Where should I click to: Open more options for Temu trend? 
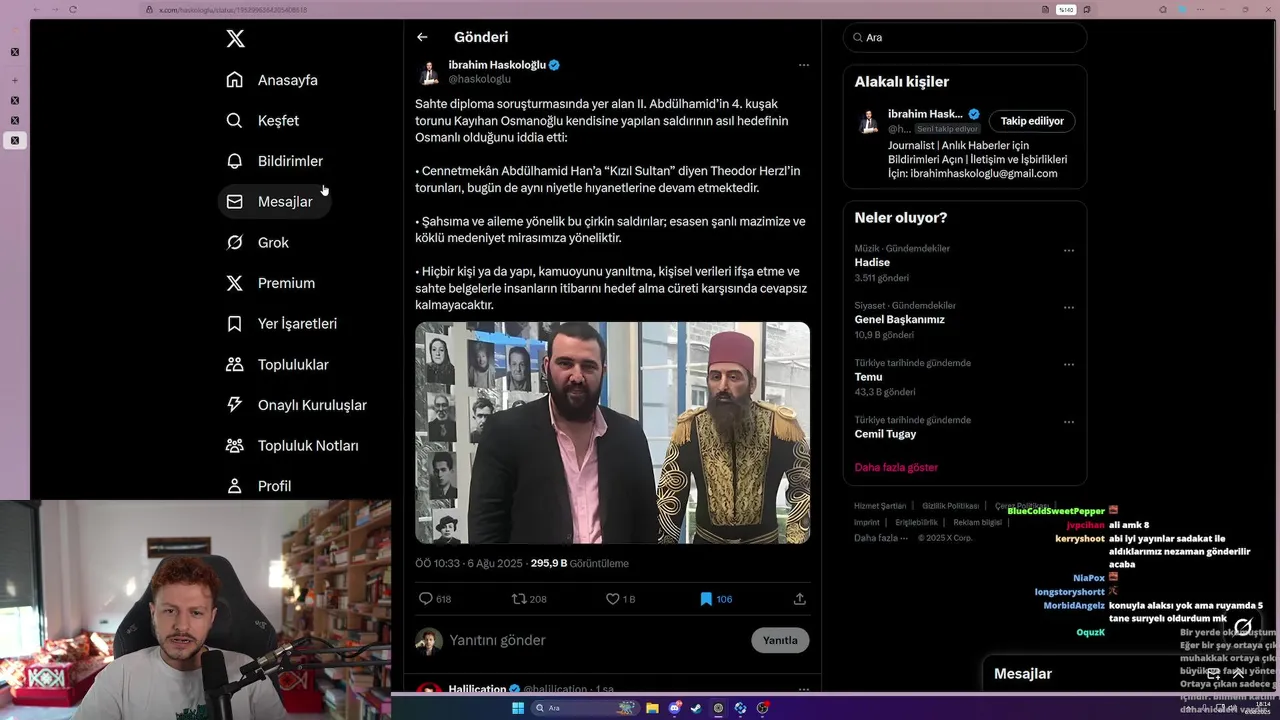coord(1069,364)
